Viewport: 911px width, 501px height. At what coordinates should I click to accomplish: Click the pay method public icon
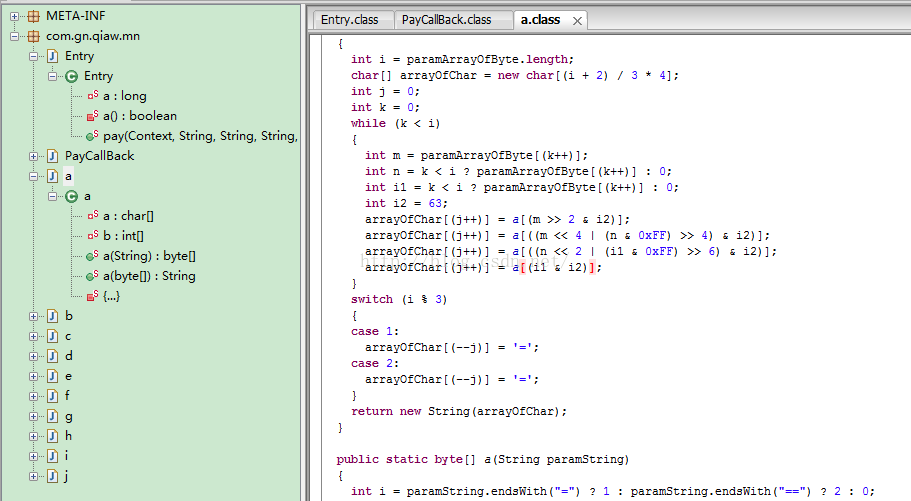92,136
